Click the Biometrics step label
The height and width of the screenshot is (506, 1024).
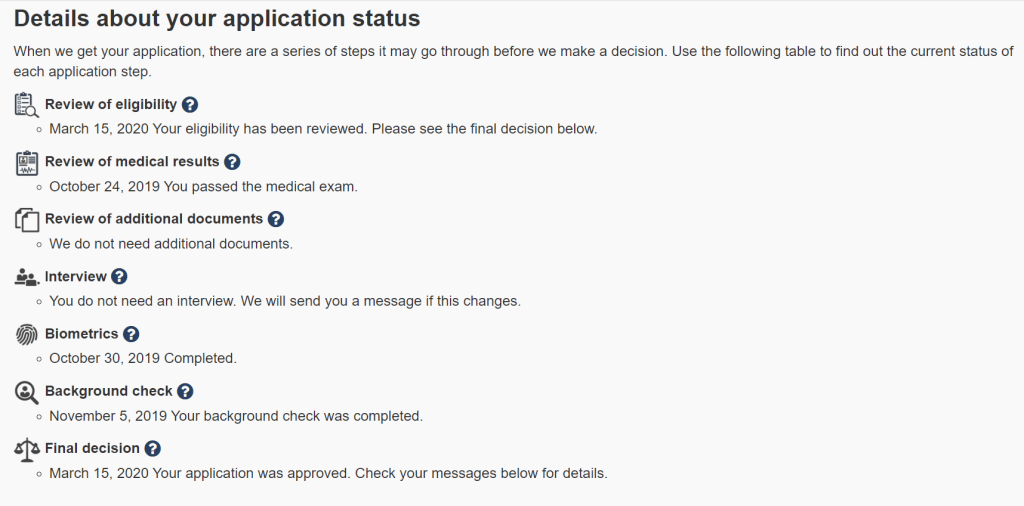(x=82, y=334)
